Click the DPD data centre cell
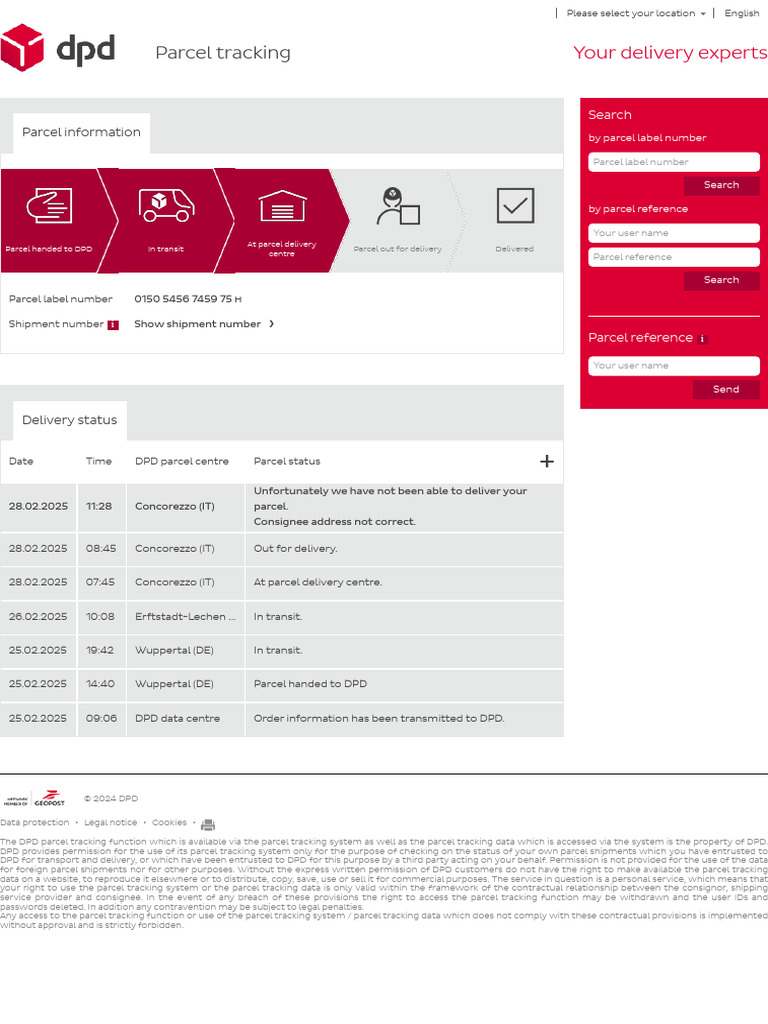This screenshot has width=768, height=1024. click(x=185, y=719)
